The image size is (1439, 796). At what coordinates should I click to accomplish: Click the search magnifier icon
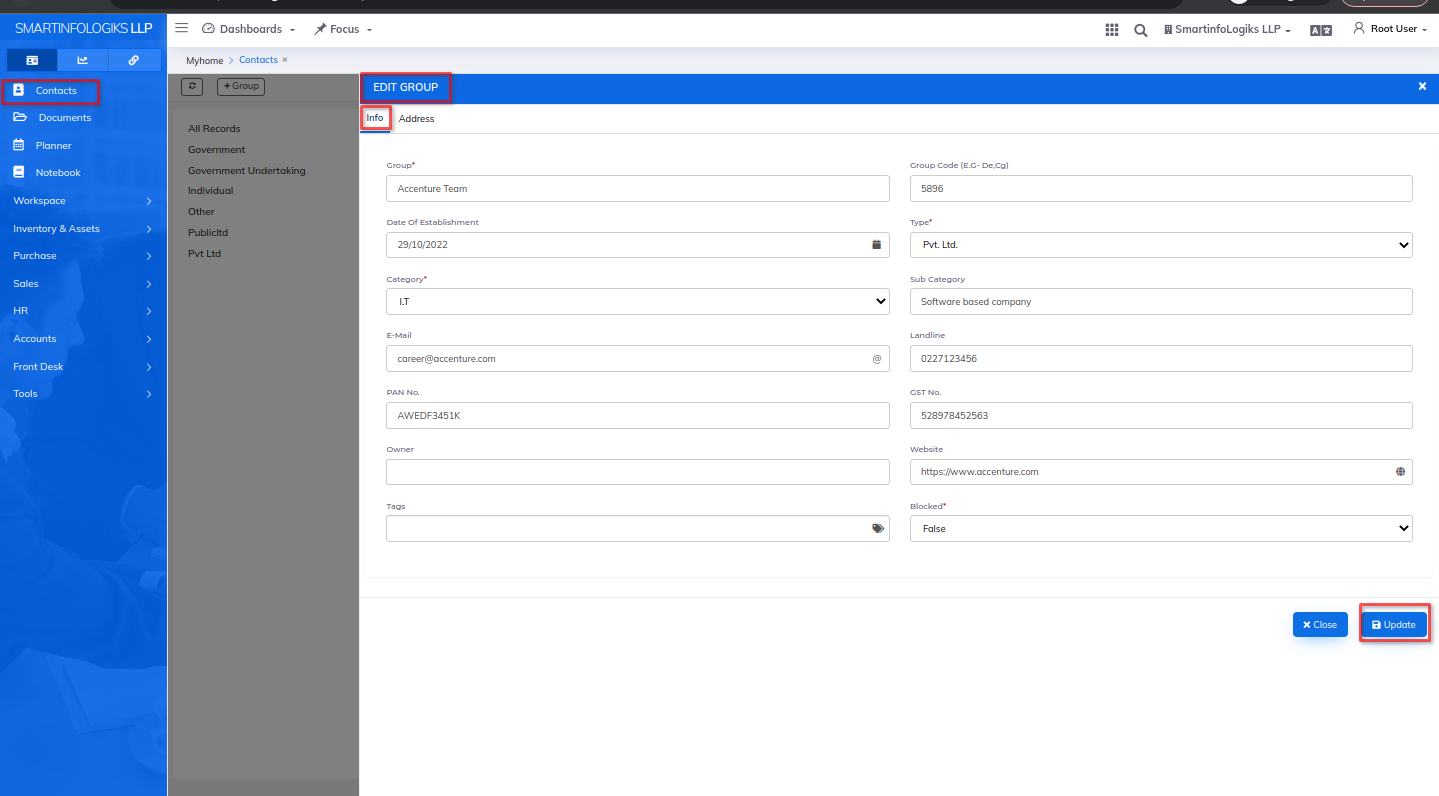point(1140,30)
